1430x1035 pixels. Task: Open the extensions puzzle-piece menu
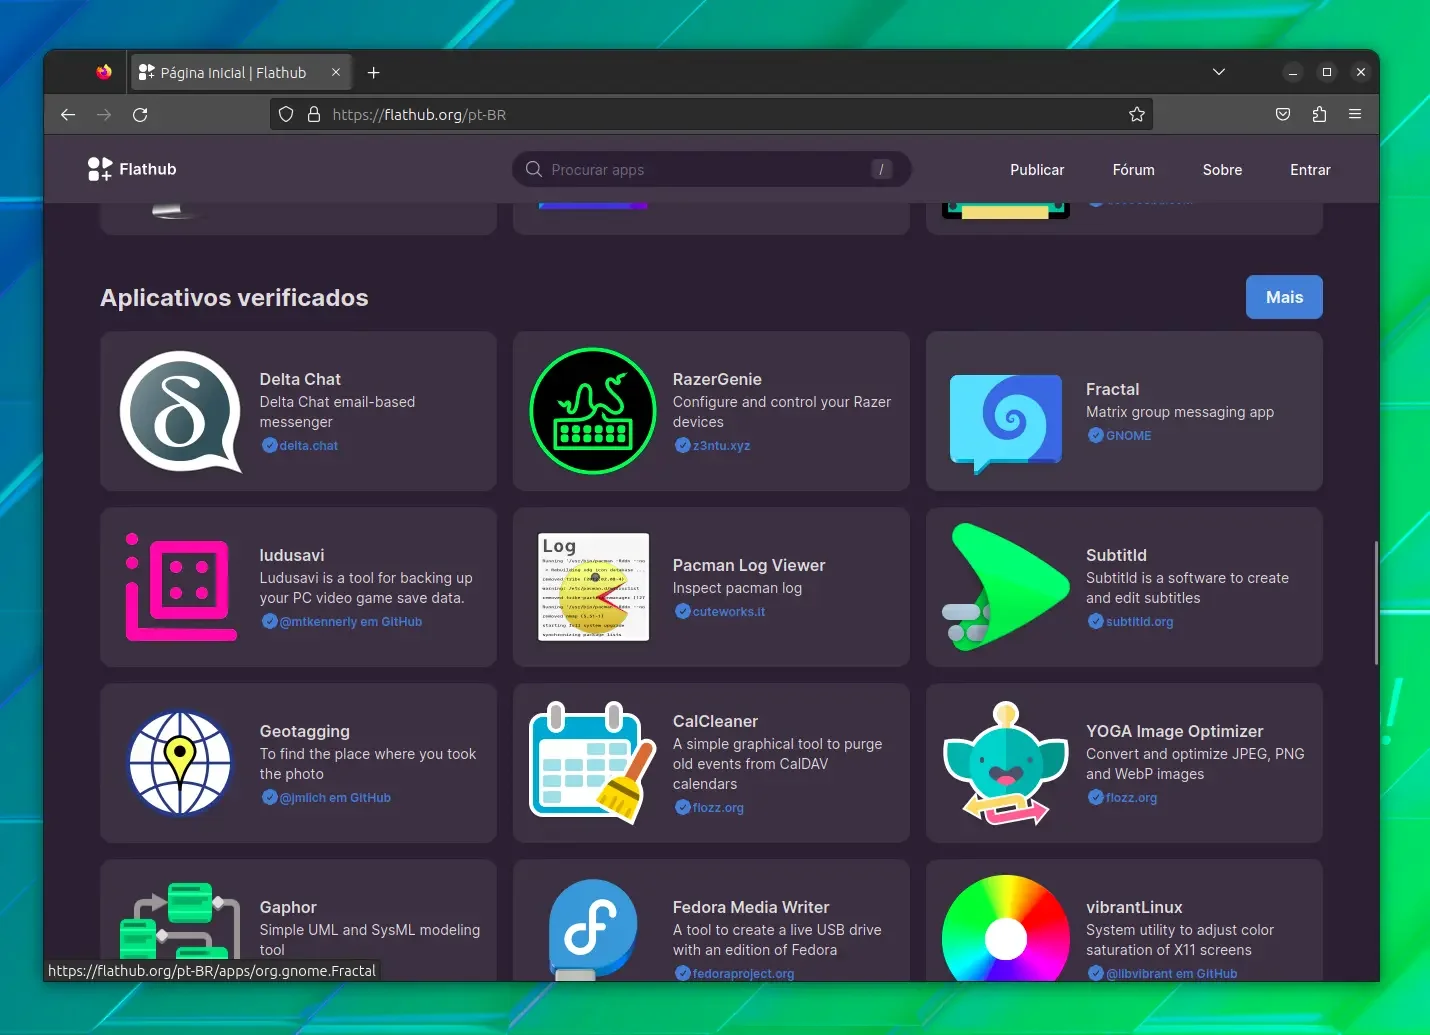(x=1319, y=114)
